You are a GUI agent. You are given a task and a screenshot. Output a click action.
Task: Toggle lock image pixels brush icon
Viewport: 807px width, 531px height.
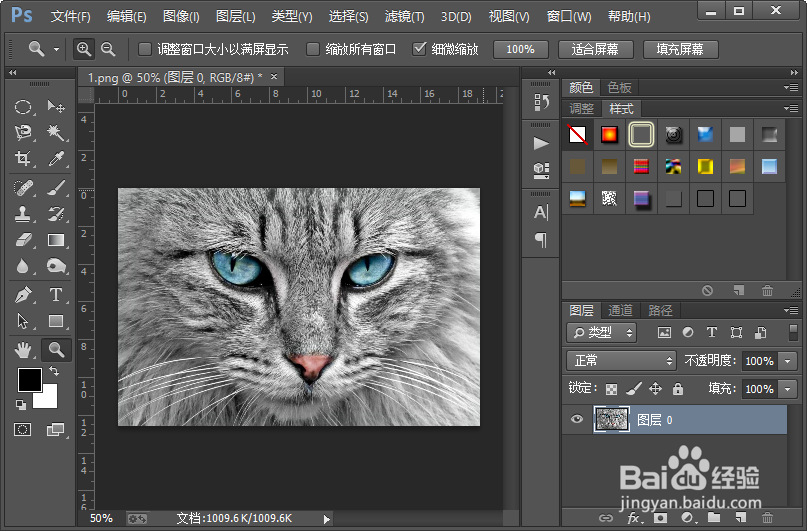click(x=634, y=388)
